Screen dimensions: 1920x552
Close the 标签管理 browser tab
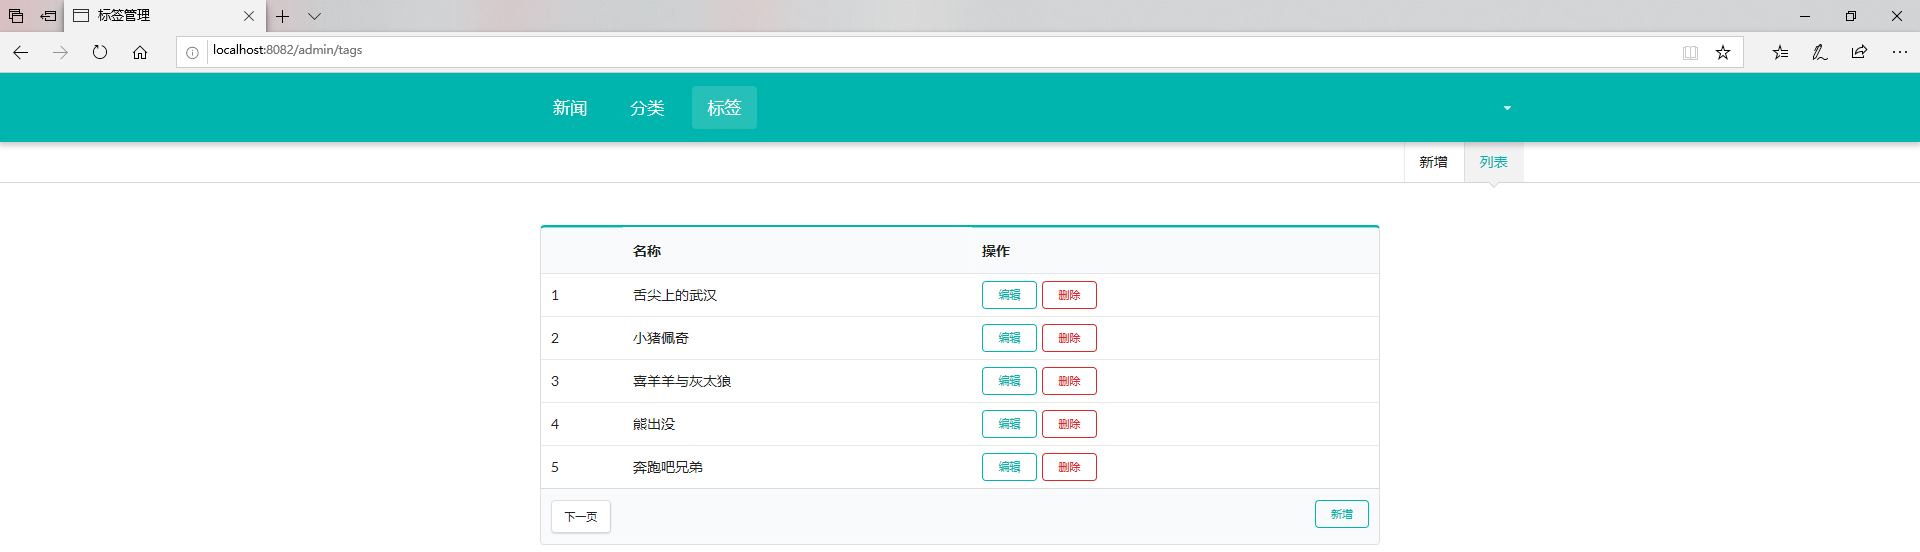(x=249, y=16)
